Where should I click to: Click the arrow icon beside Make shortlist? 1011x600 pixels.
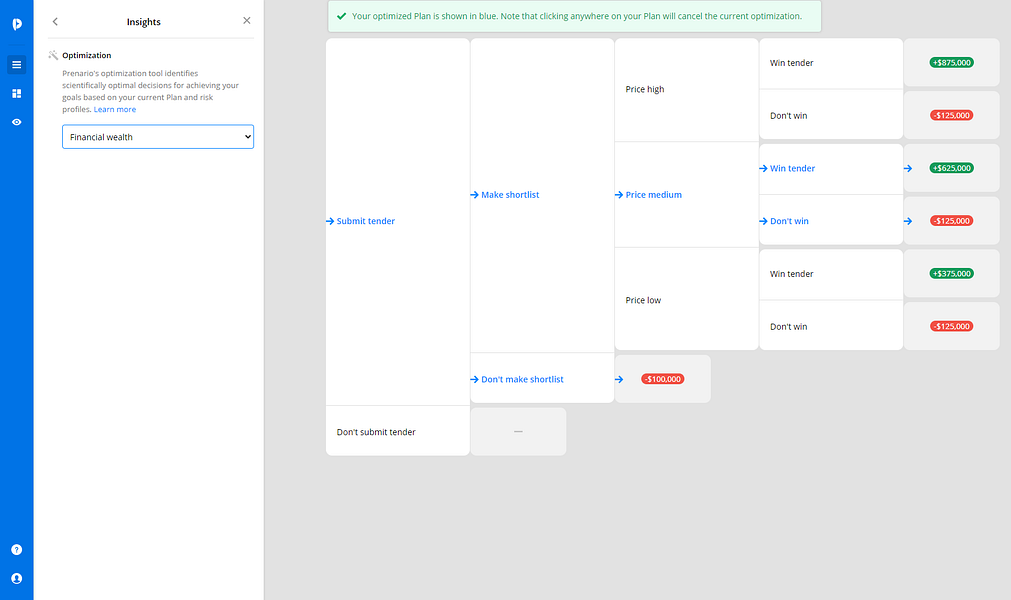pyautogui.click(x=475, y=195)
